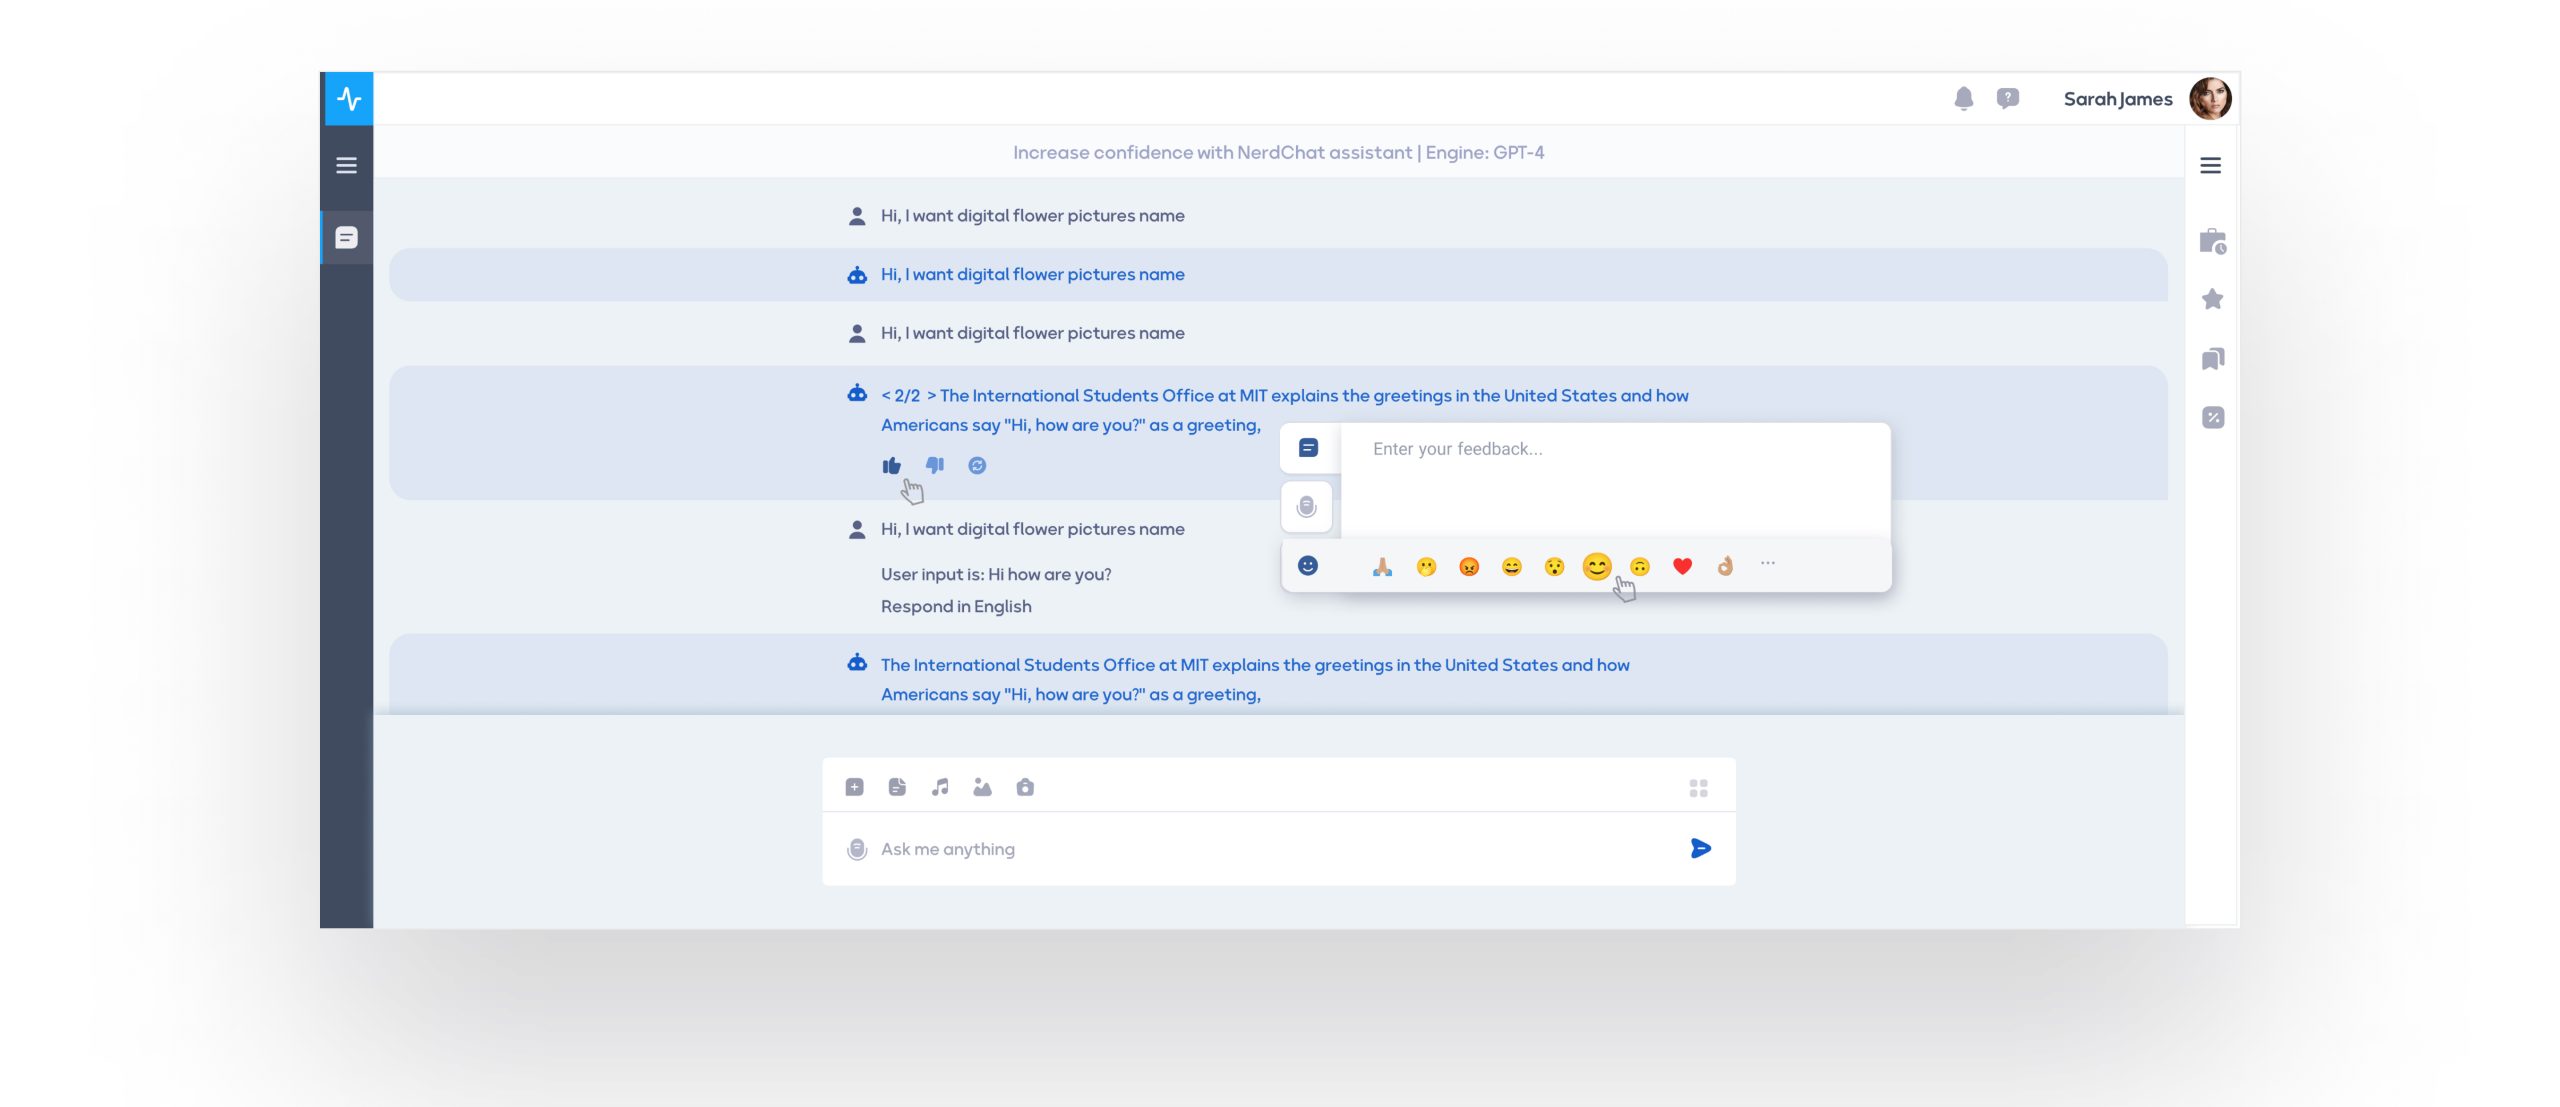Open the favorites star in right sidebar

tap(2212, 299)
